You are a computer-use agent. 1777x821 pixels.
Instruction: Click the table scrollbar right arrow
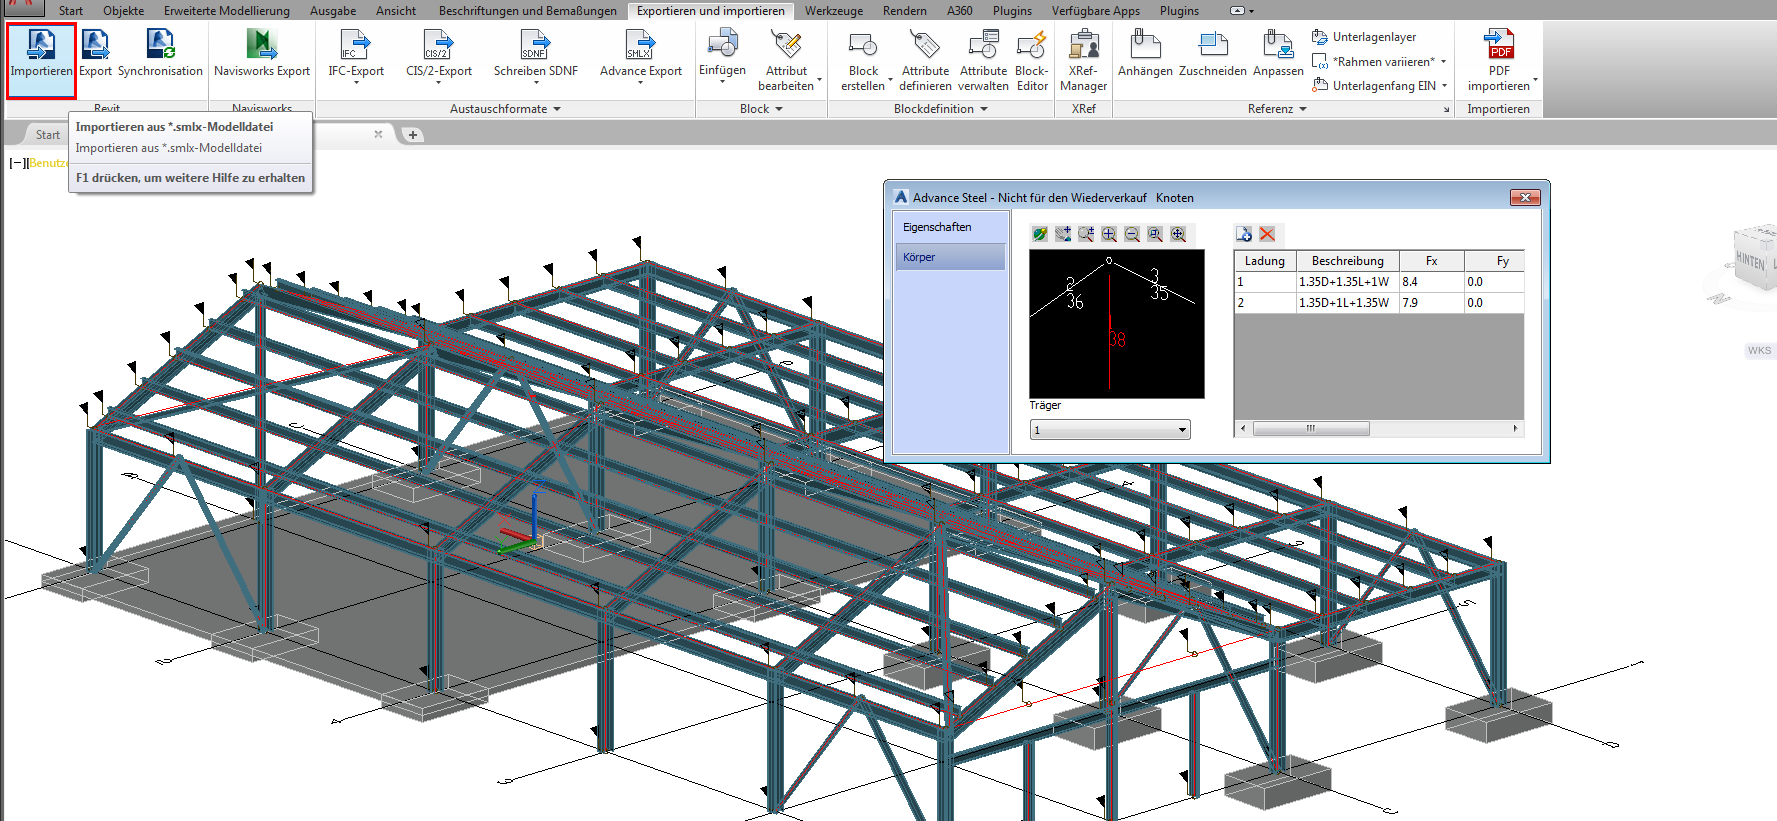click(1516, 428)
